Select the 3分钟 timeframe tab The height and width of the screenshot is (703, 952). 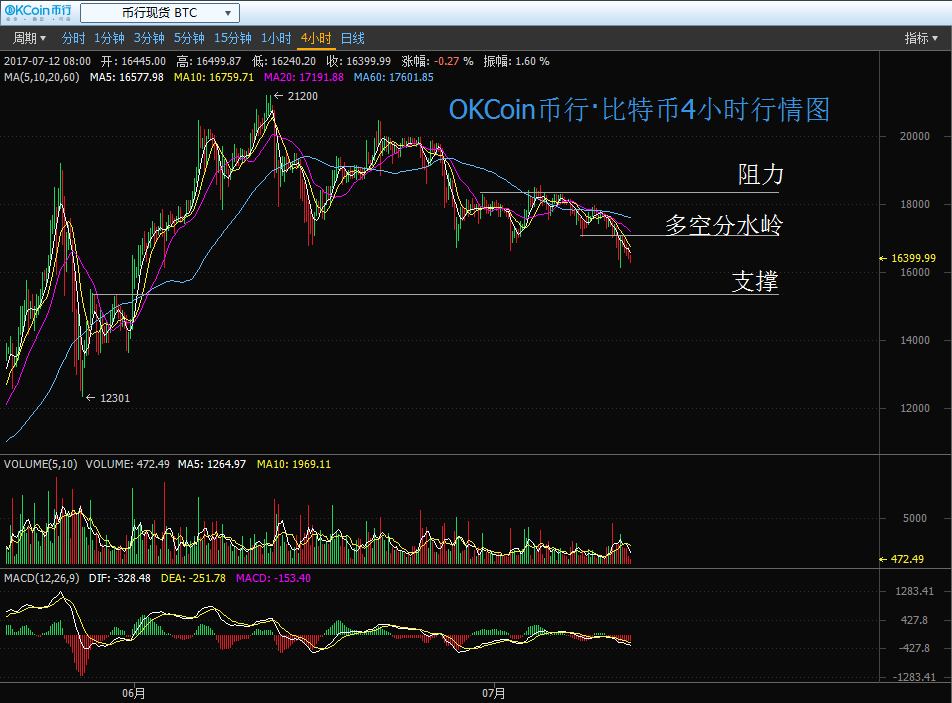coord(149,38)
